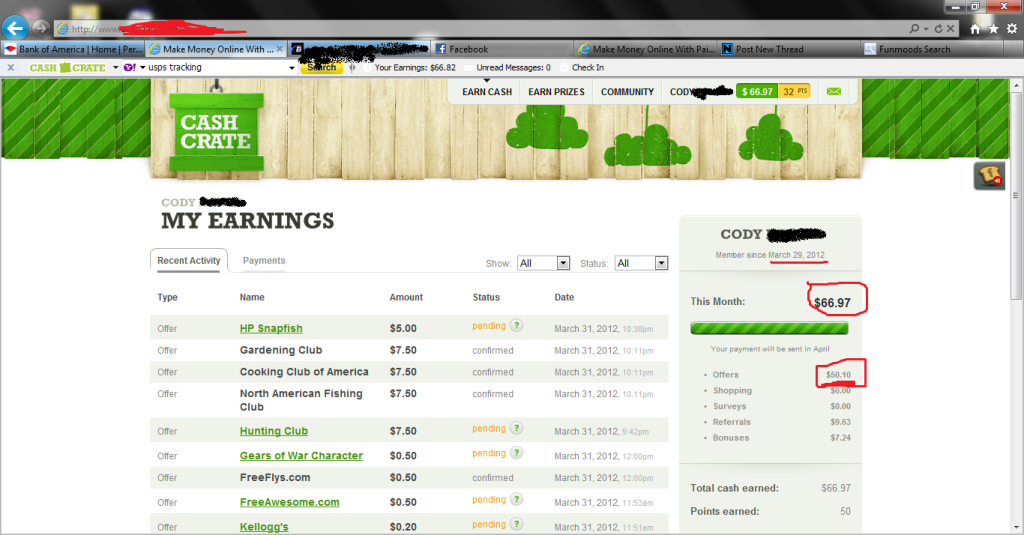
Task: Open Favorites star icon
Action: 993,29
